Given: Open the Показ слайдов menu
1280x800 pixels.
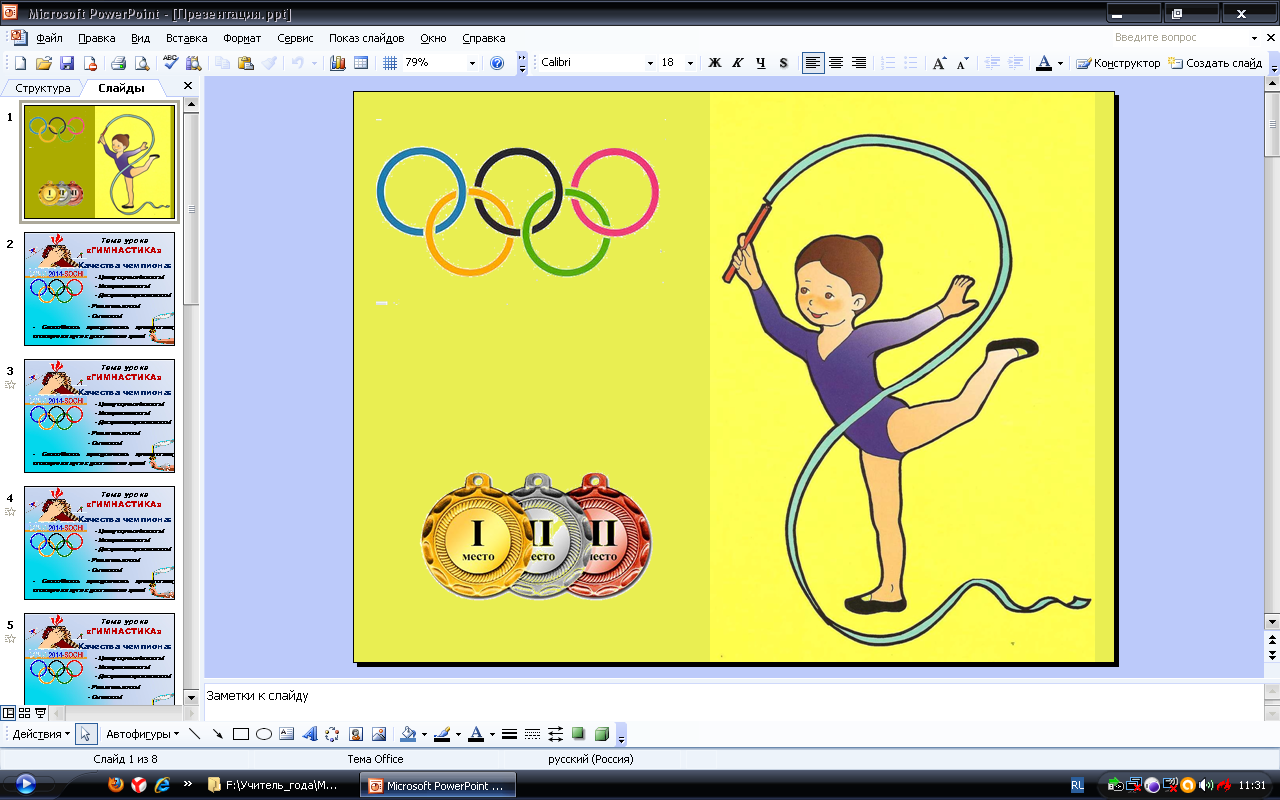Looking at the screenshot, I should tap(367, 38).
